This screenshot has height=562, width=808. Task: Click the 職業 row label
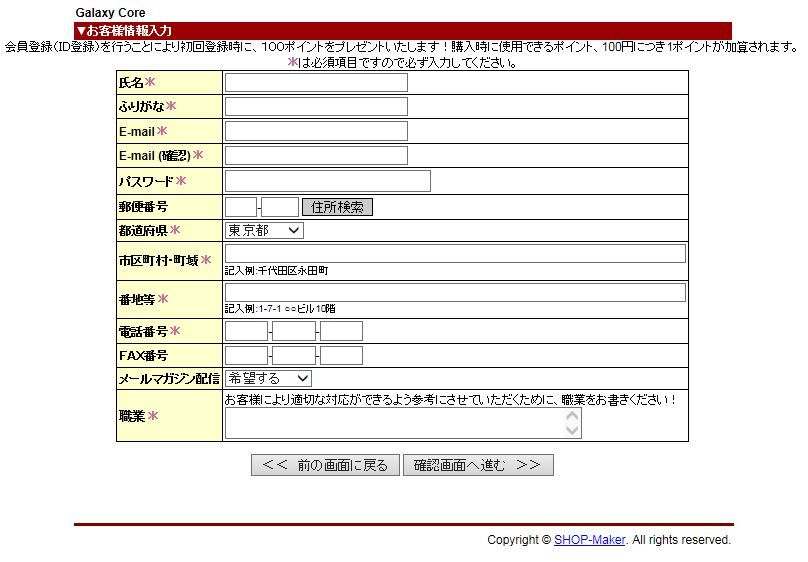132,416
